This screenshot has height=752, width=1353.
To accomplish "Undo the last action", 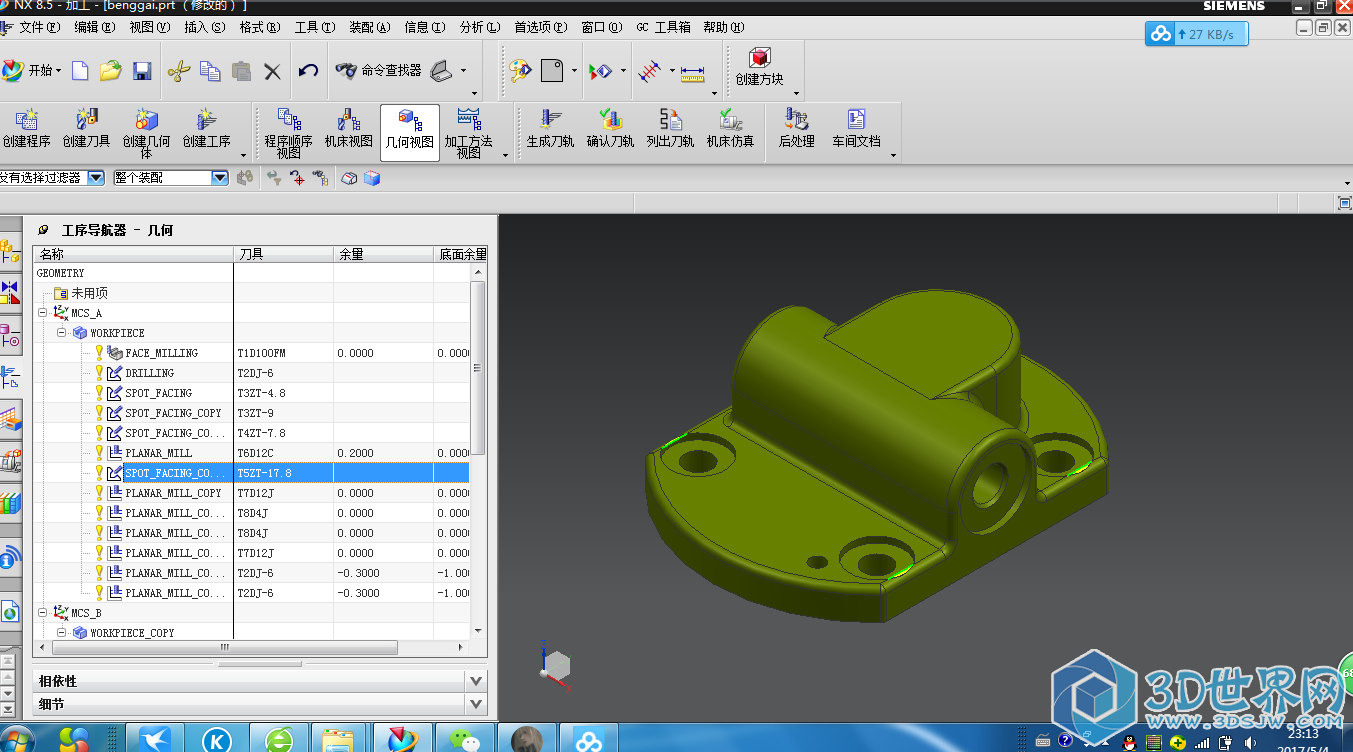I will click(308, 71).
